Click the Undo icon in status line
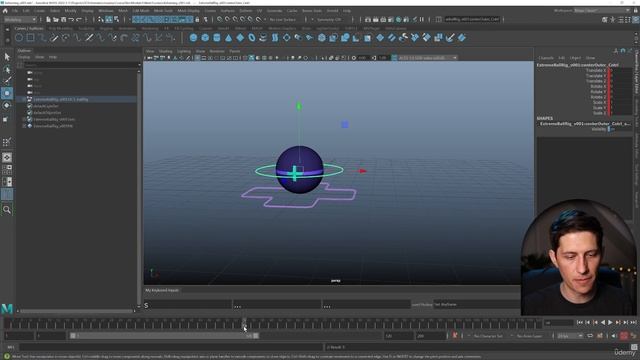This screenshot has width=640, height=360. tap(71, 19)
